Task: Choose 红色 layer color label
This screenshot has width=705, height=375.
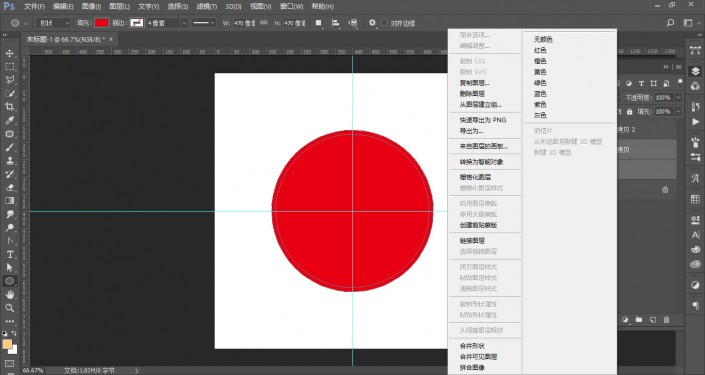Action: (540, 50)
